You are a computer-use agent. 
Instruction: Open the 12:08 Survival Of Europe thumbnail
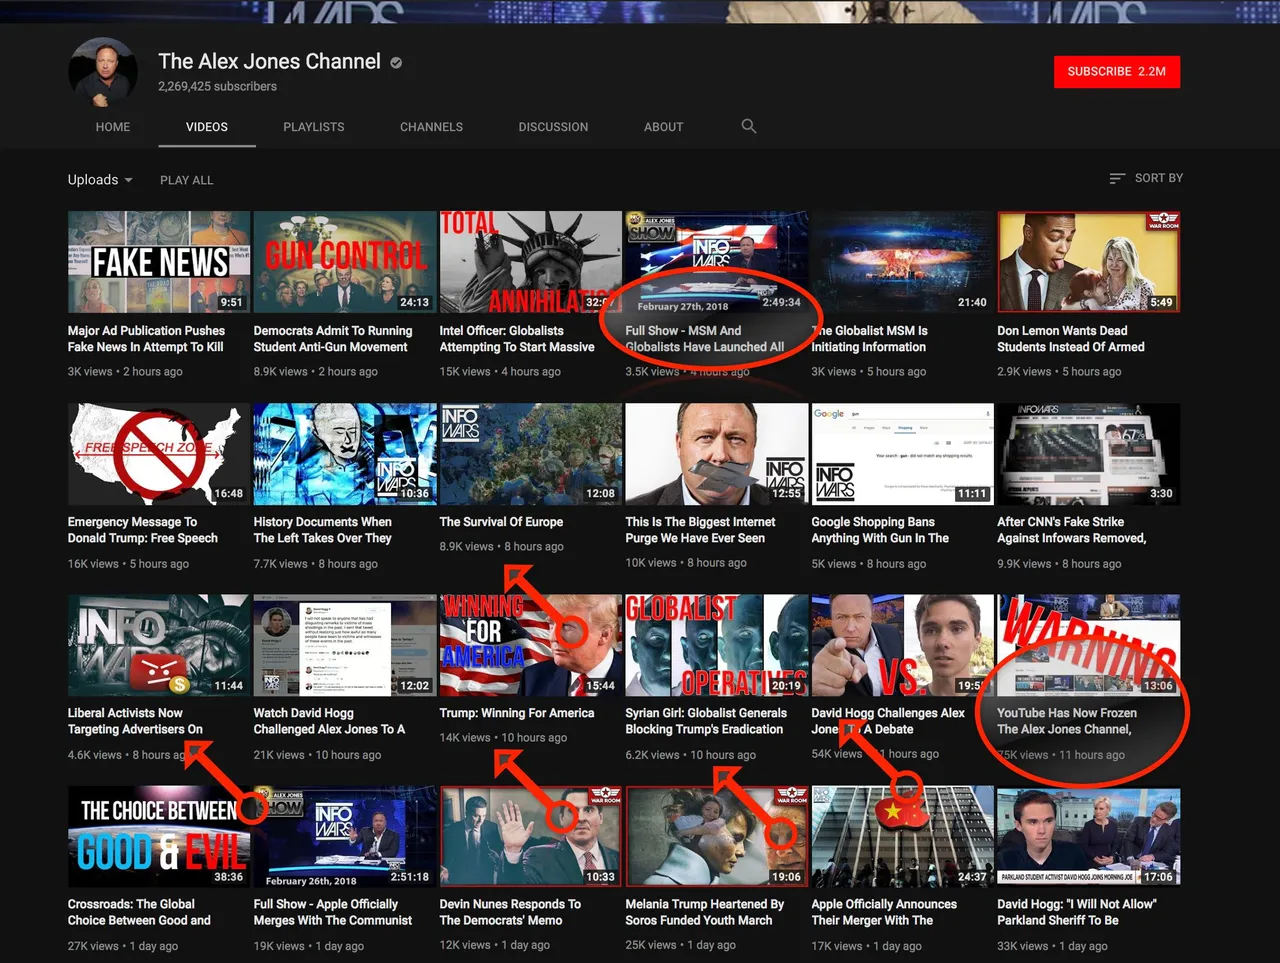[531, 454]
